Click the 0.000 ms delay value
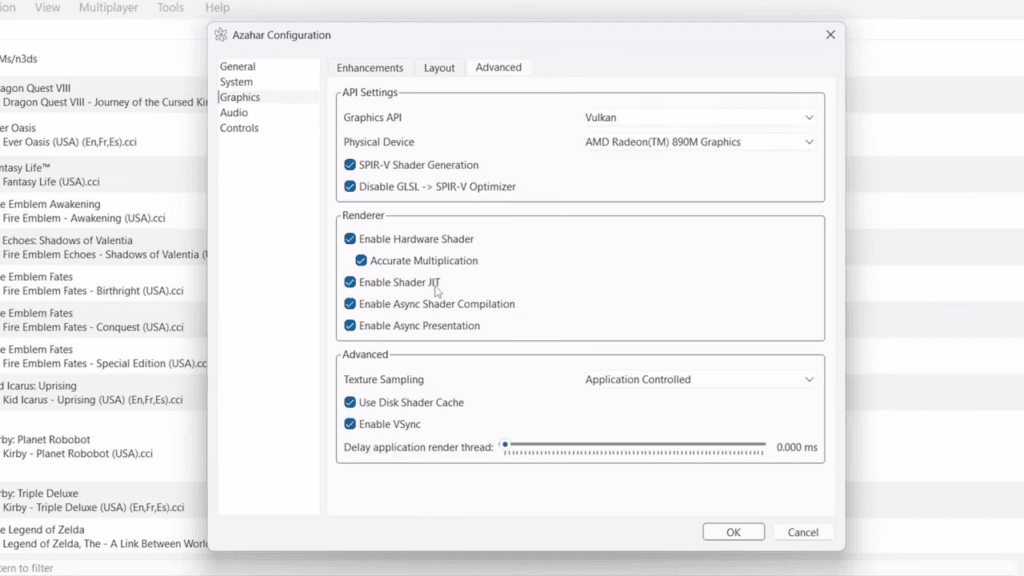Image resolution: width=1024 pixels, height=576 pixels. [797, 447]
